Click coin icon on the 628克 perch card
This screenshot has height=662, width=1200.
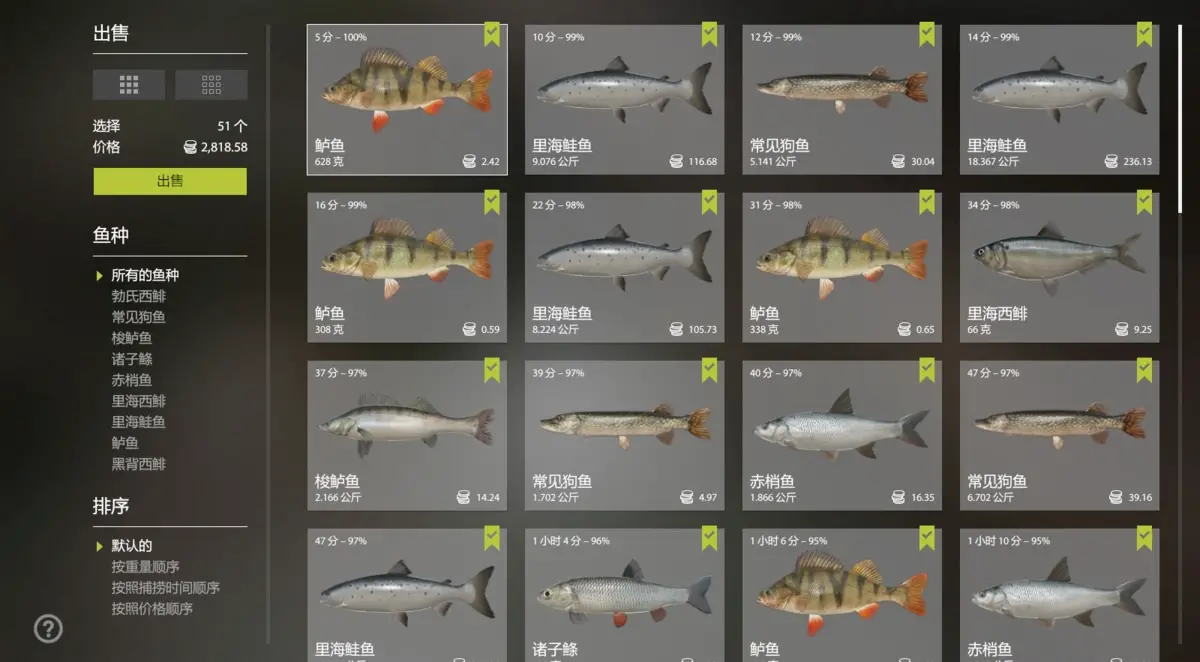469,161
